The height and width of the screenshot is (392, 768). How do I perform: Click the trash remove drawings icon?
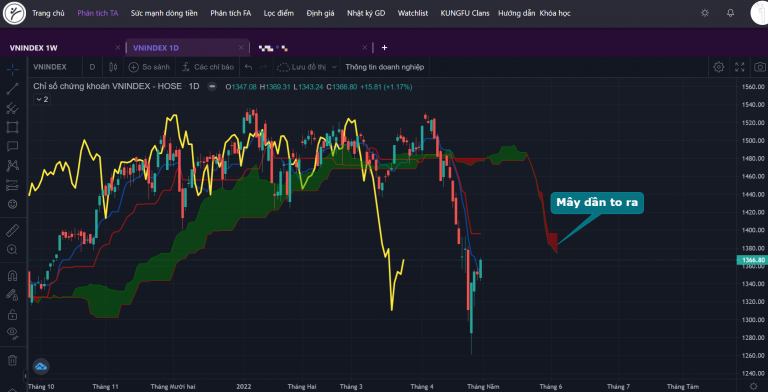pos(12,360)
